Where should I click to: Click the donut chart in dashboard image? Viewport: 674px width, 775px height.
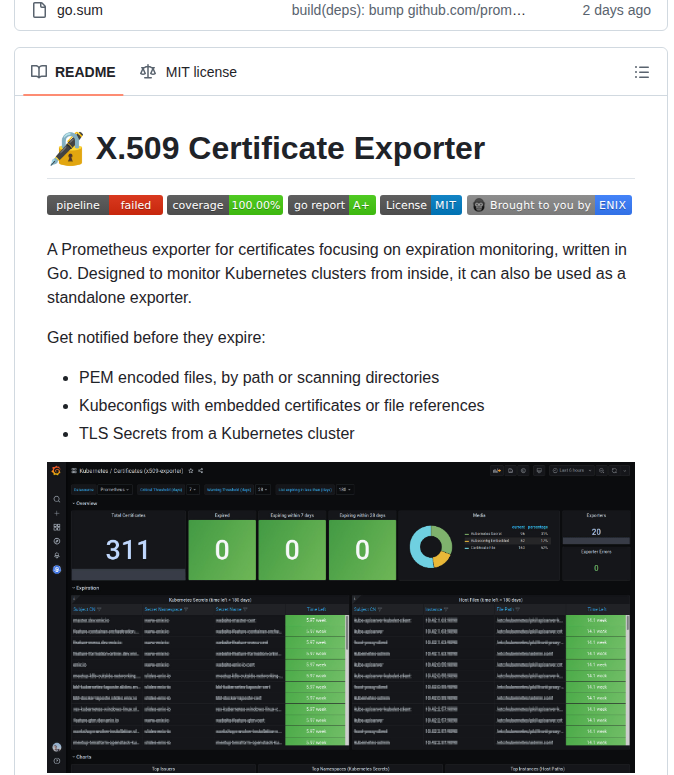coord(430,547)
